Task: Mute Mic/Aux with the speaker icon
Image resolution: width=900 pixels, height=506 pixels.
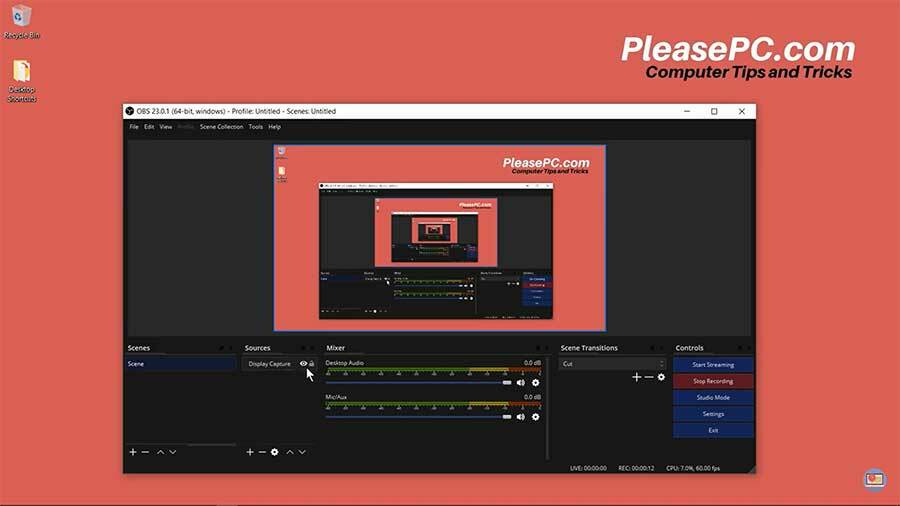Action: (x=521, y=417)
